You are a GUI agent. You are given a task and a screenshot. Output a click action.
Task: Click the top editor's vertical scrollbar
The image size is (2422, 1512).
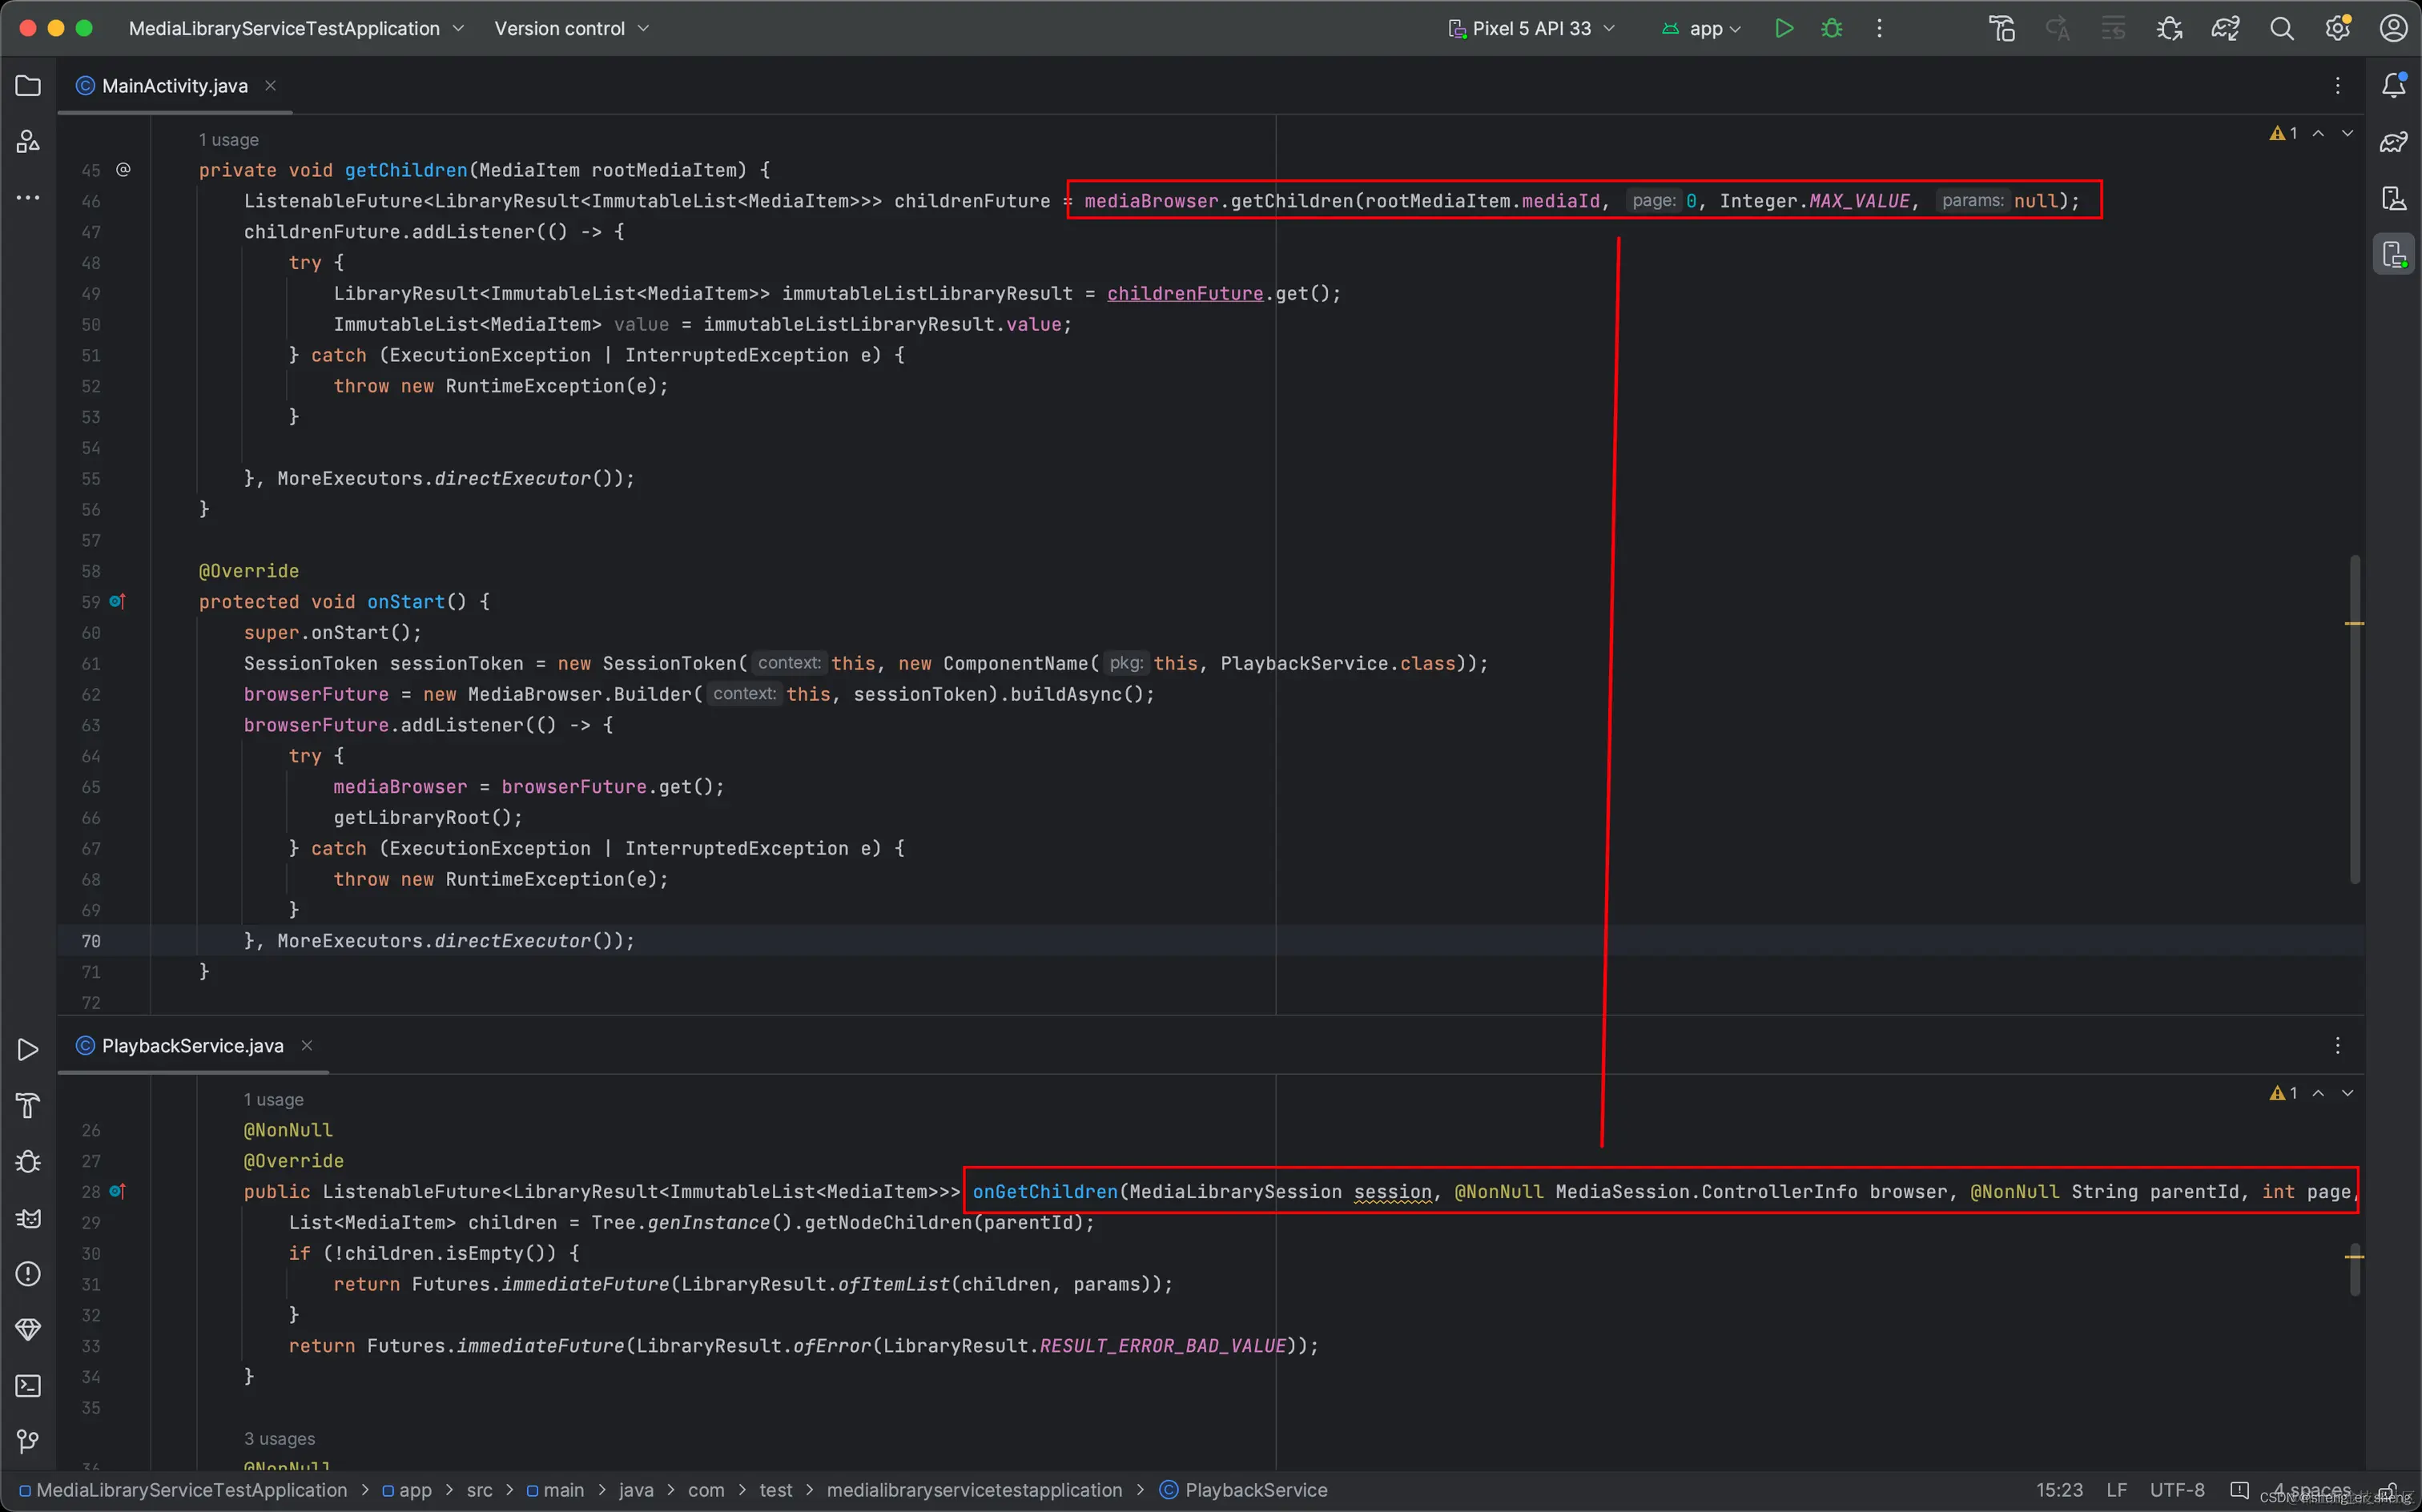(2355, 718)
